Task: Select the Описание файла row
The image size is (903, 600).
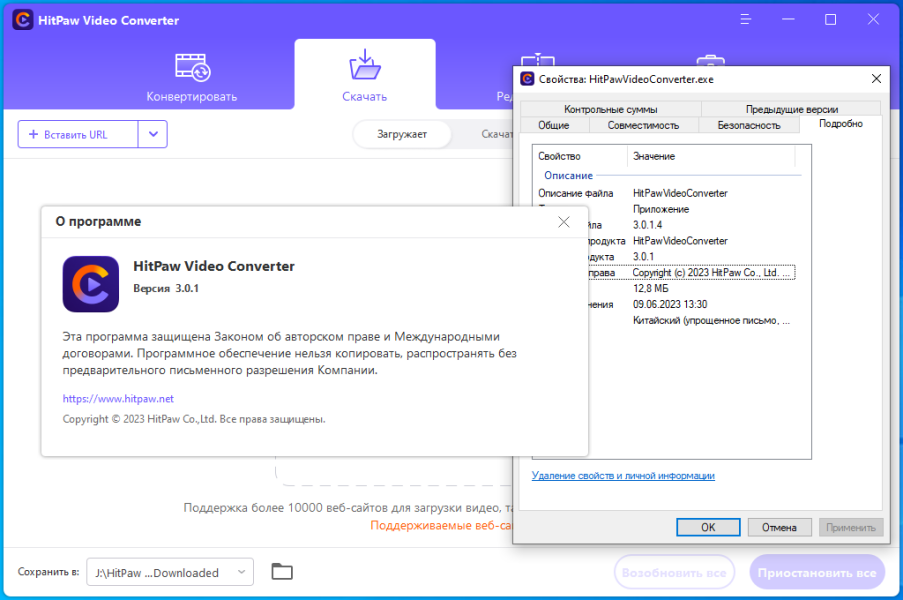Action: pyautogui.click(x=665, y=193)
